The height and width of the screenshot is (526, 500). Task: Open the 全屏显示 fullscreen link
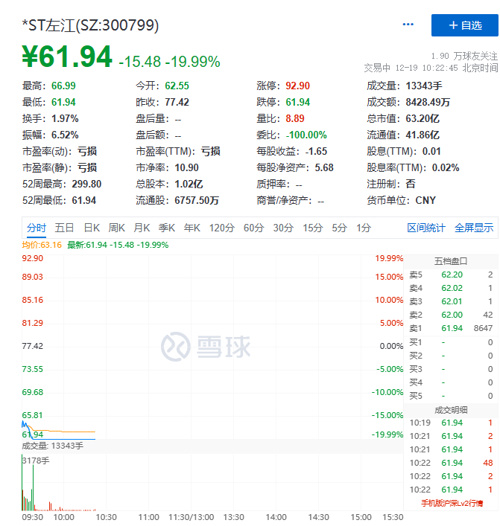pos(474,228)
